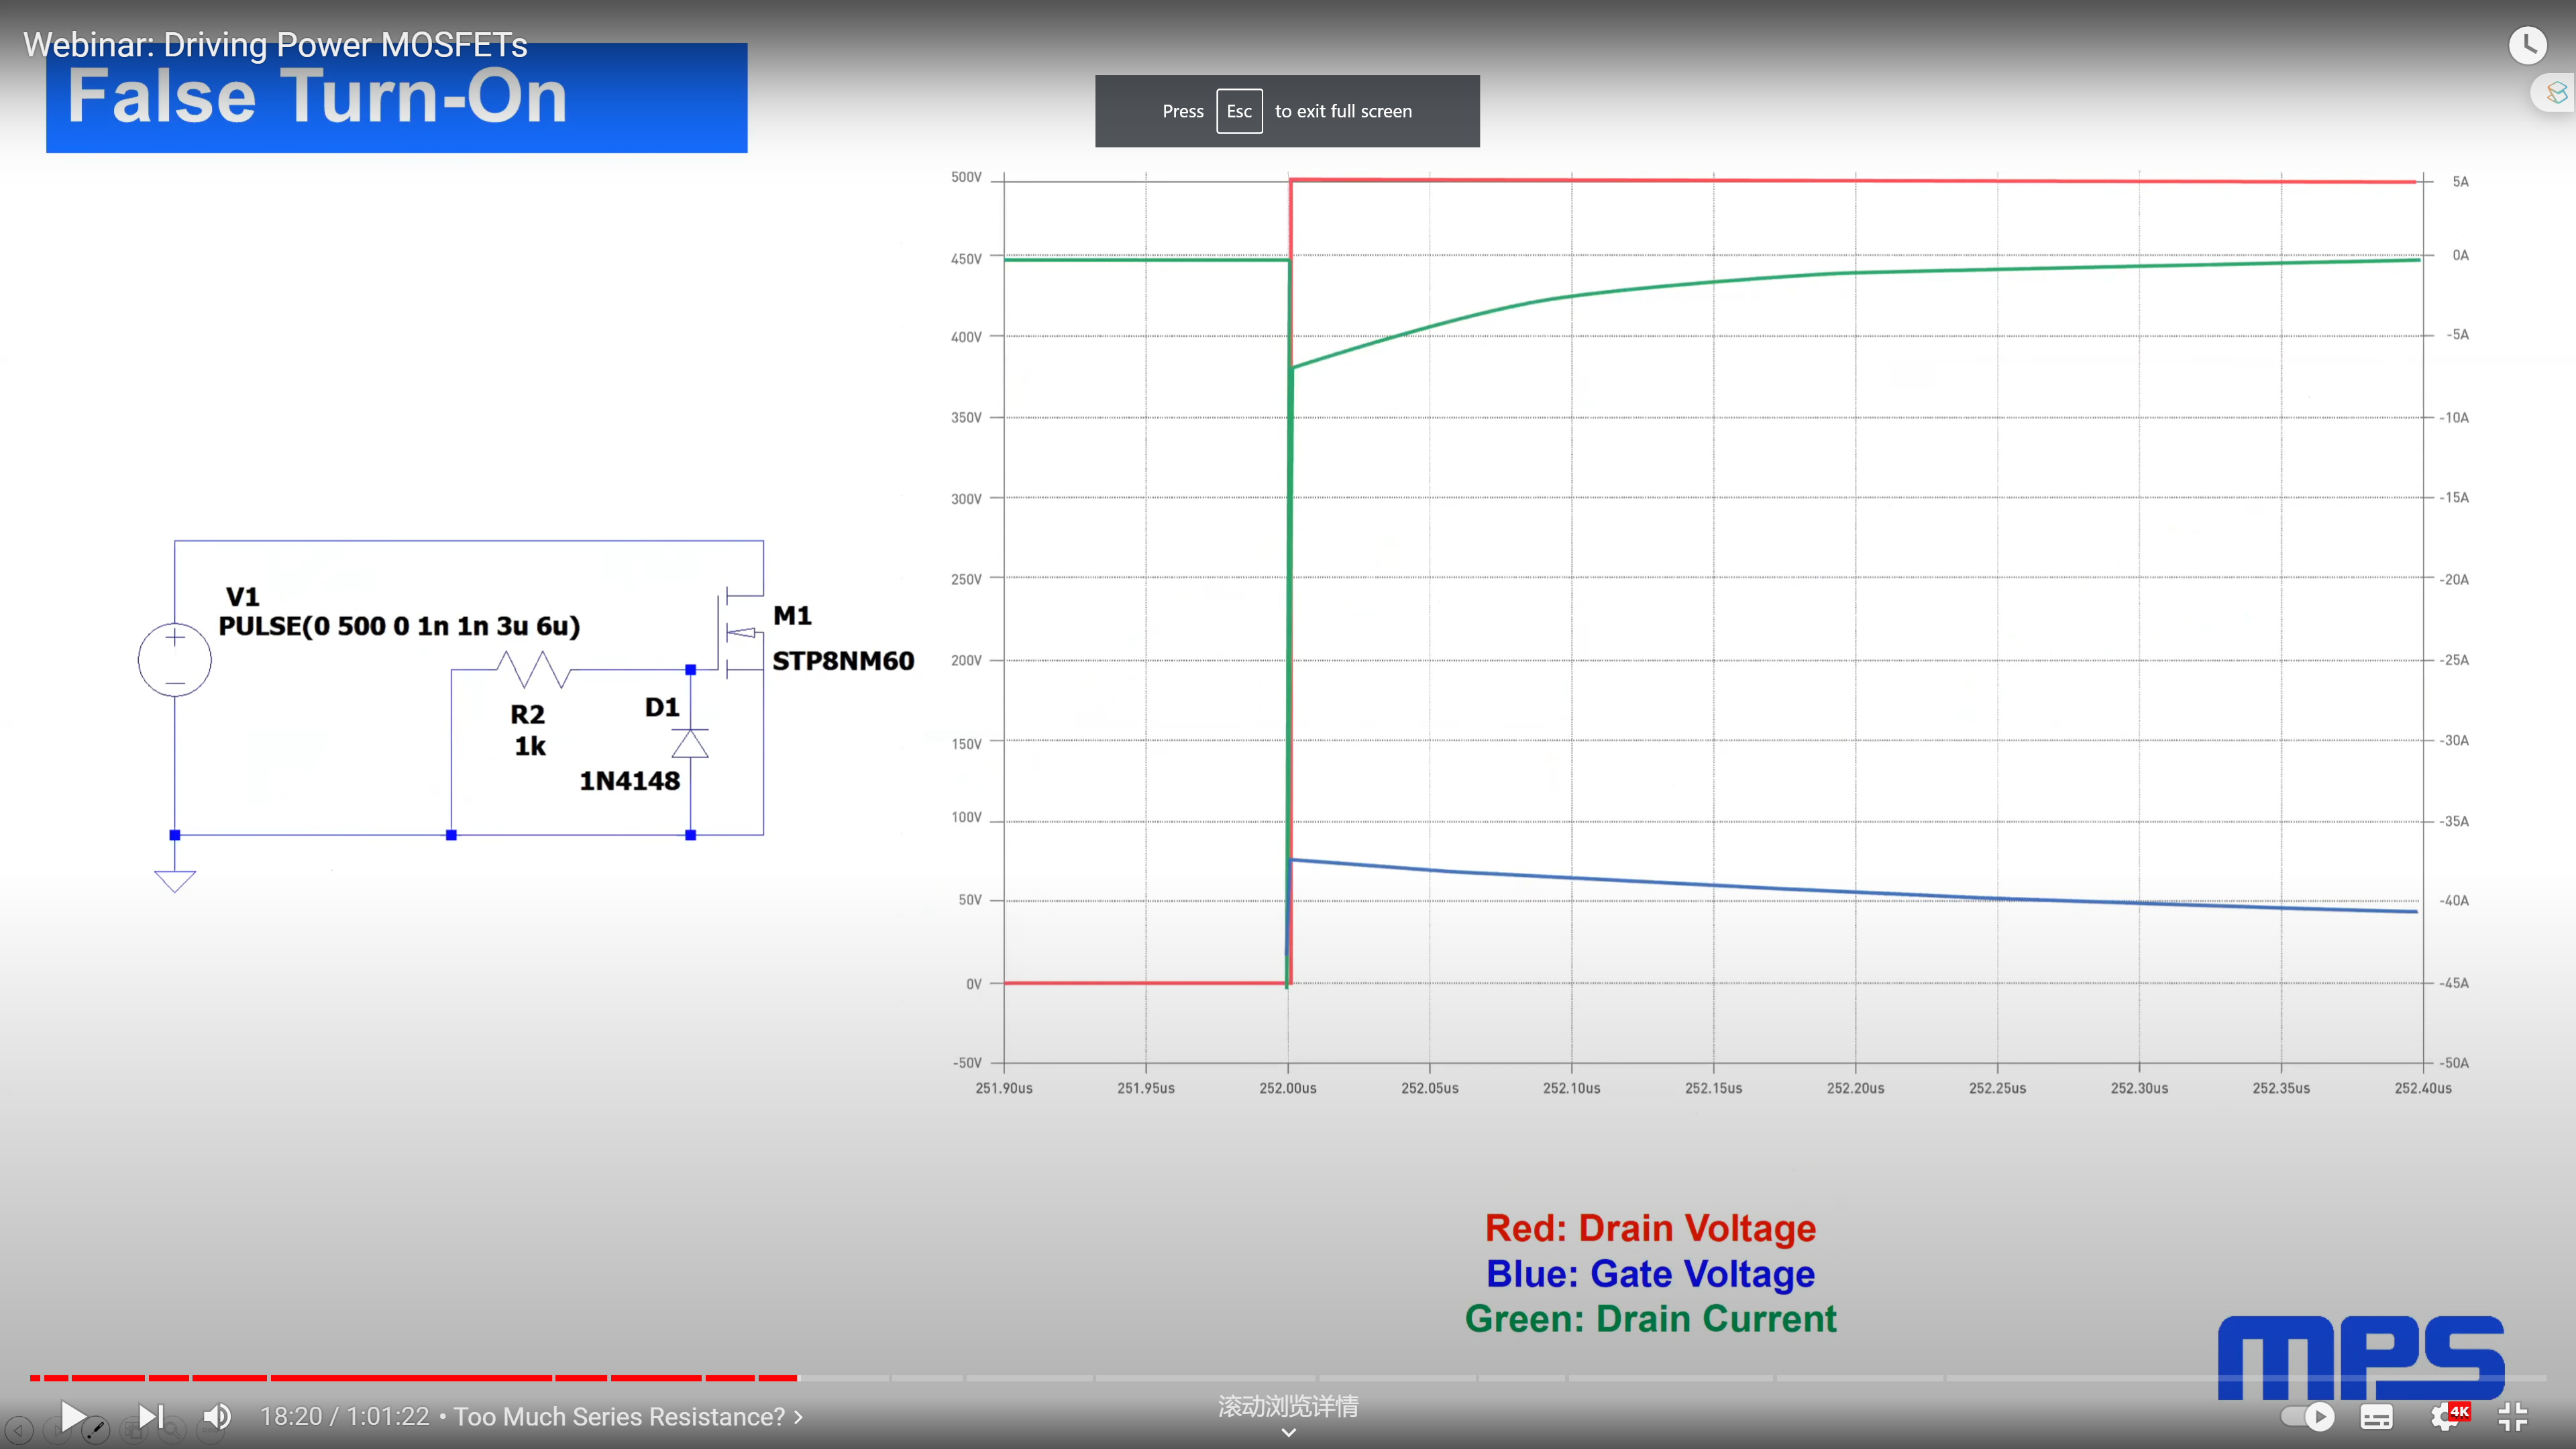The image size is (2576, 1449).
Task: Seek to the first chapter segment on the timeline
Action: click(35, 1378)
